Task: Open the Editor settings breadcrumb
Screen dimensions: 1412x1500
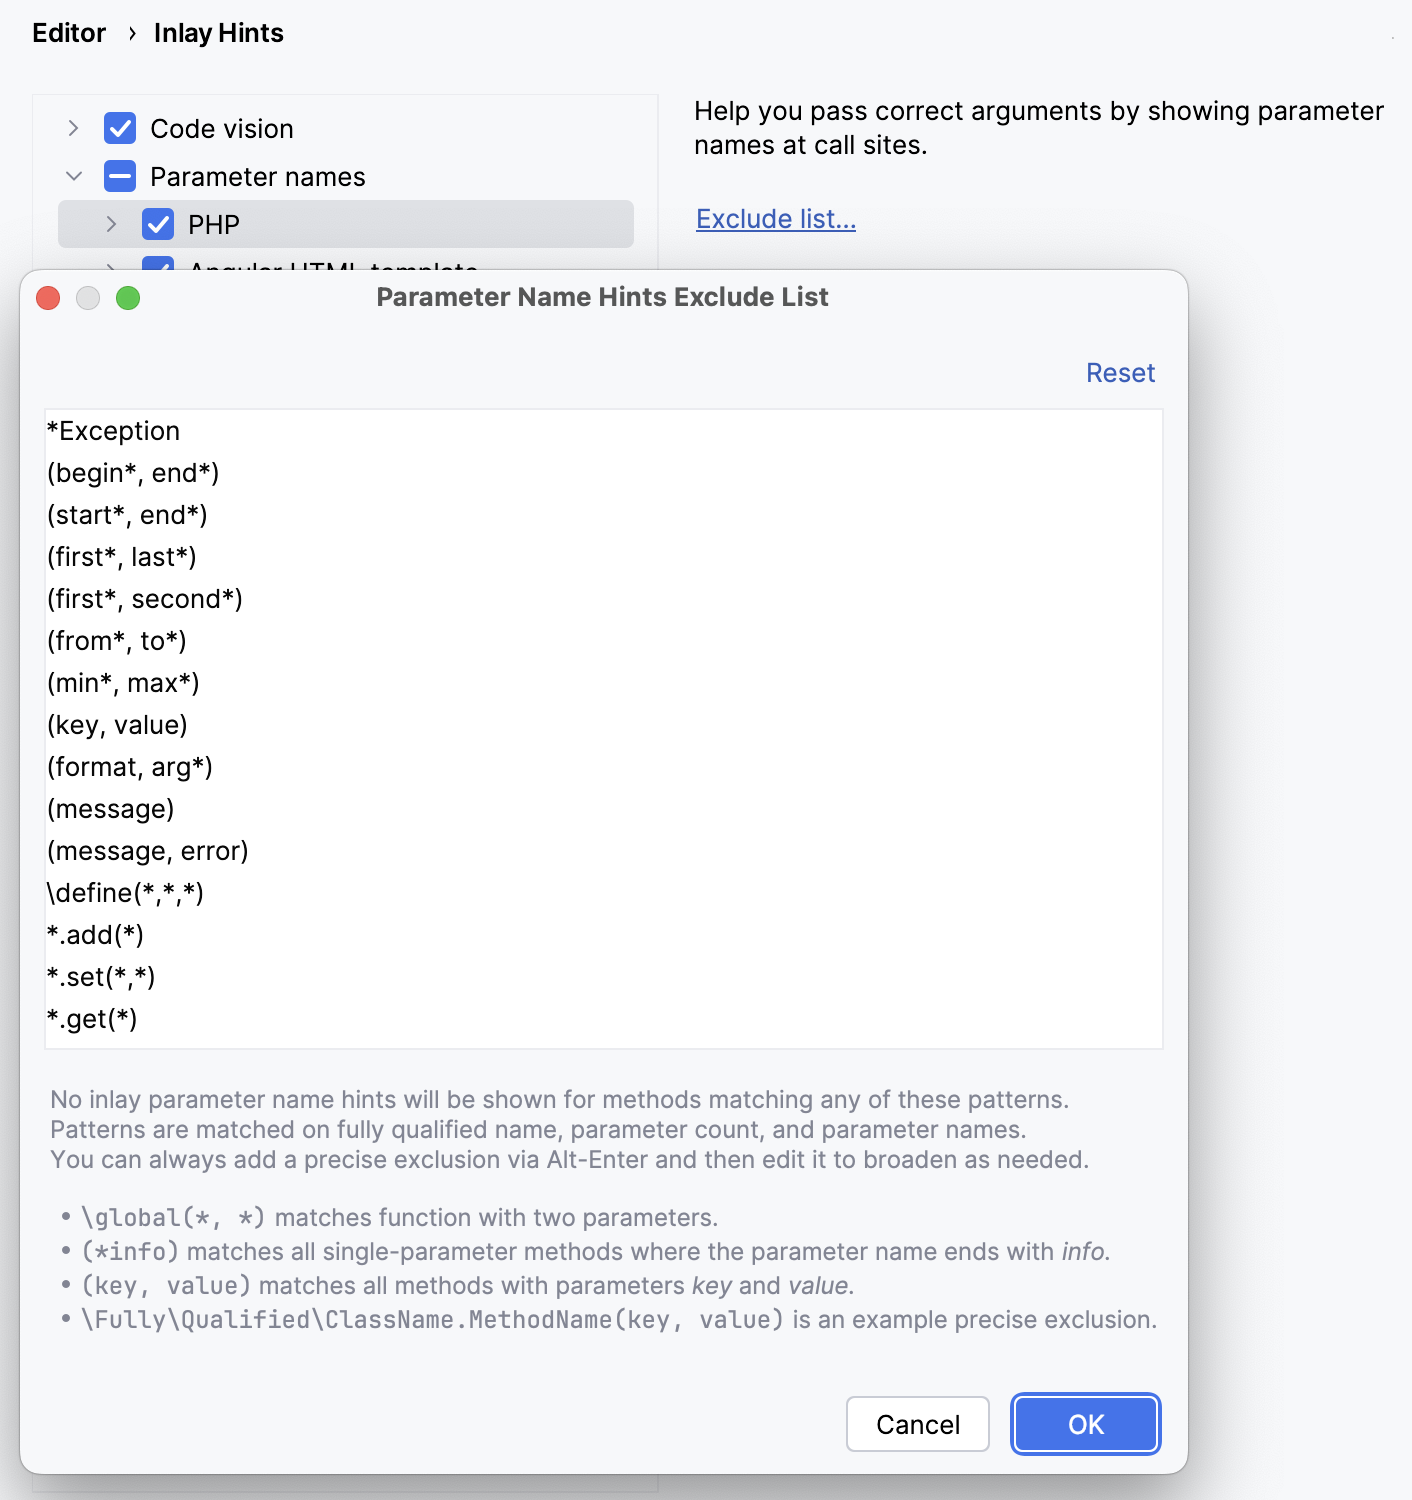Action: coord(68,32)
